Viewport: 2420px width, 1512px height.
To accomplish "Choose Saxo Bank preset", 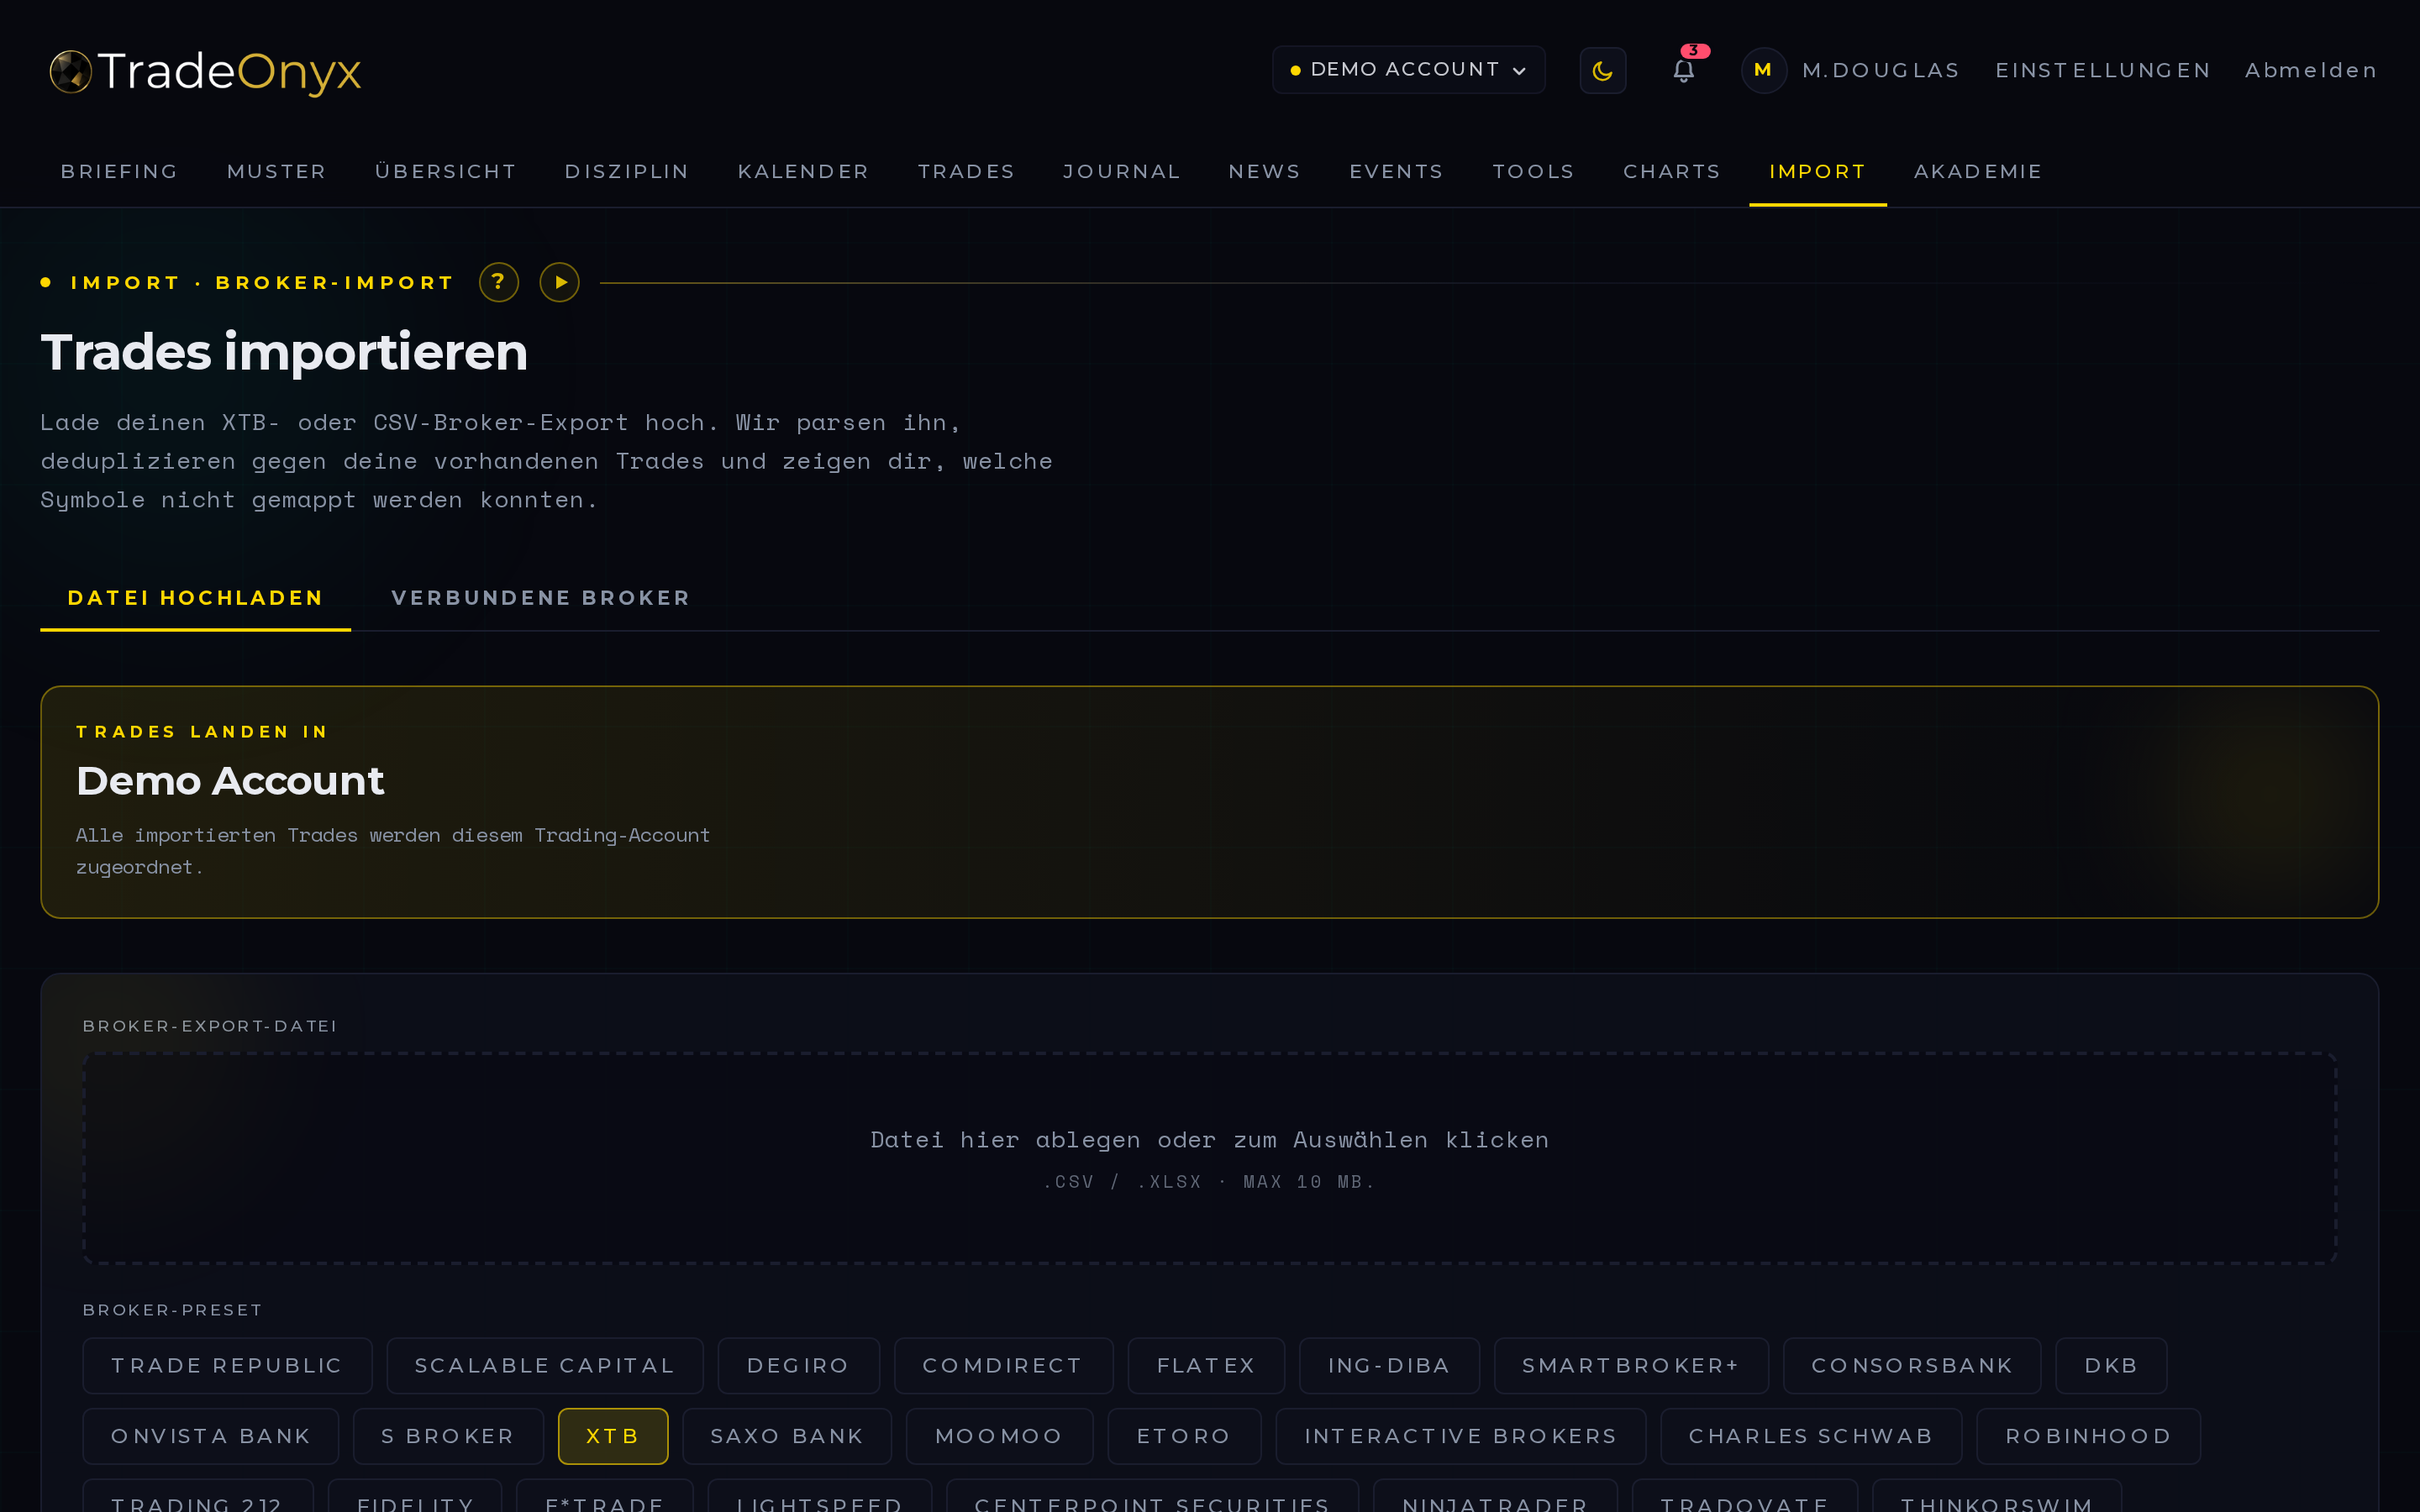I will 787,1436.
